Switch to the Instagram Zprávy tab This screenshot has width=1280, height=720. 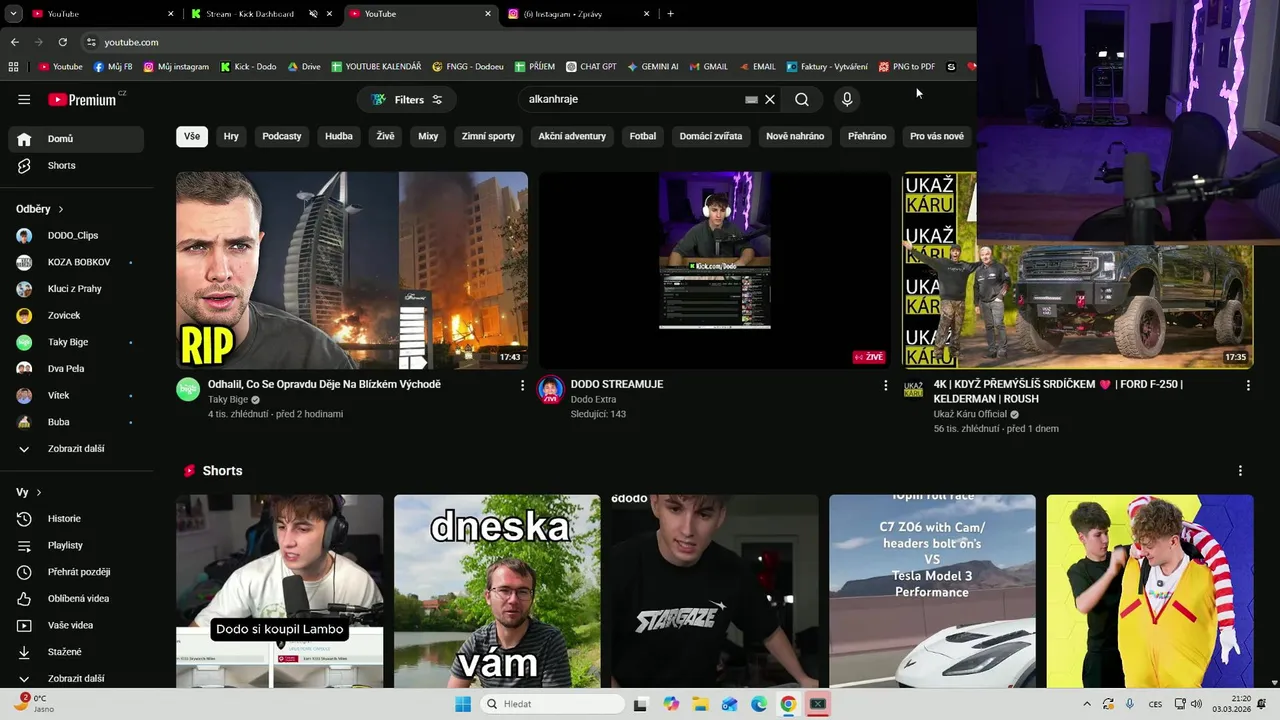tap(570, 14)
